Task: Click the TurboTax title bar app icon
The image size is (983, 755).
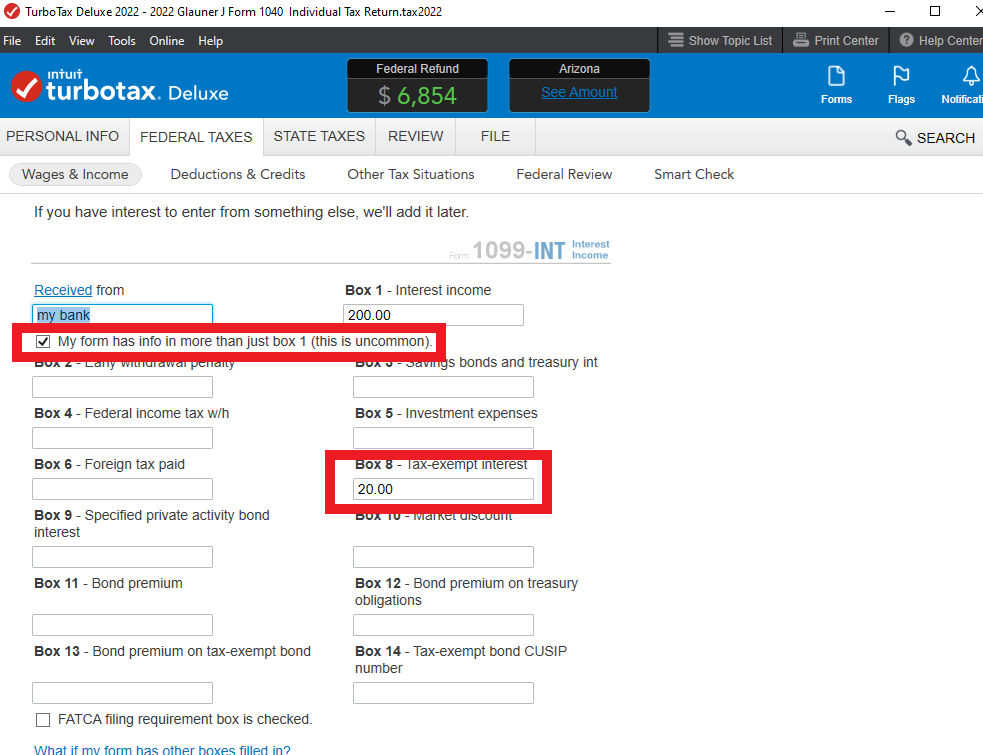Action: (x=11, y=11)
